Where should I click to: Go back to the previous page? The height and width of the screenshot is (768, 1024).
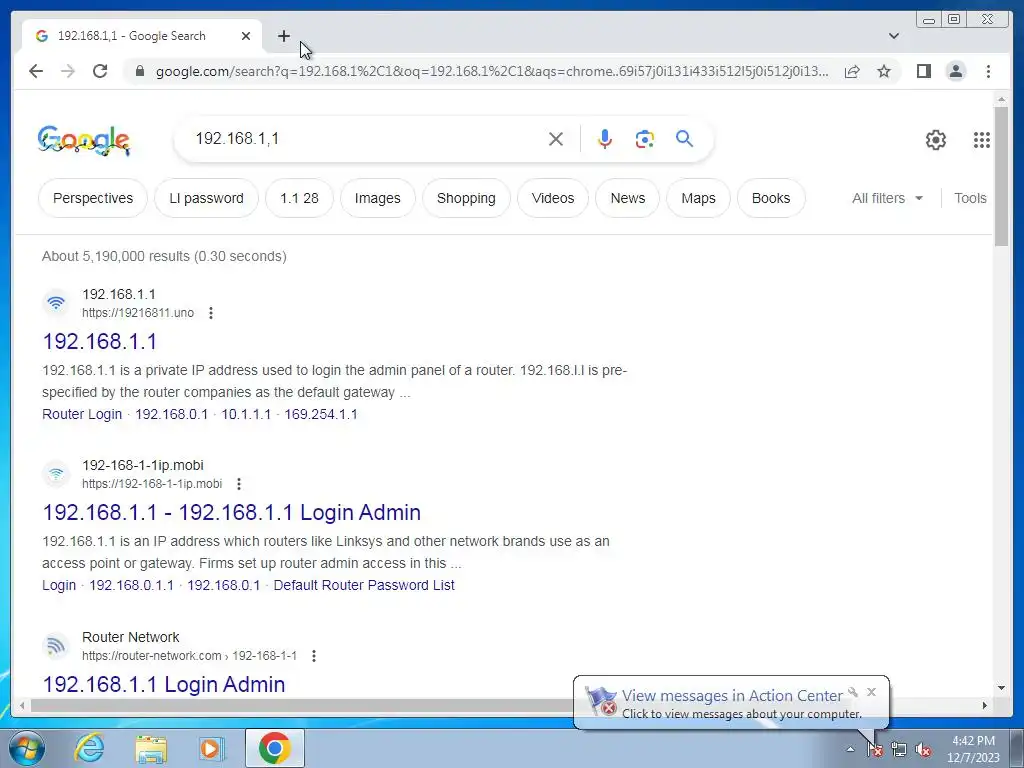pos(36,71)
